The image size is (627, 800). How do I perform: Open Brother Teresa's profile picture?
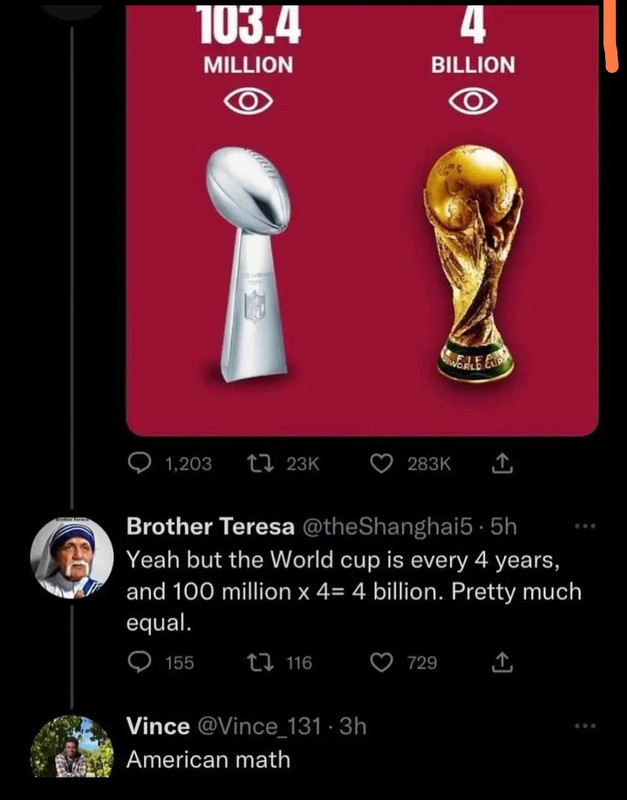click(x=71, y=558)
